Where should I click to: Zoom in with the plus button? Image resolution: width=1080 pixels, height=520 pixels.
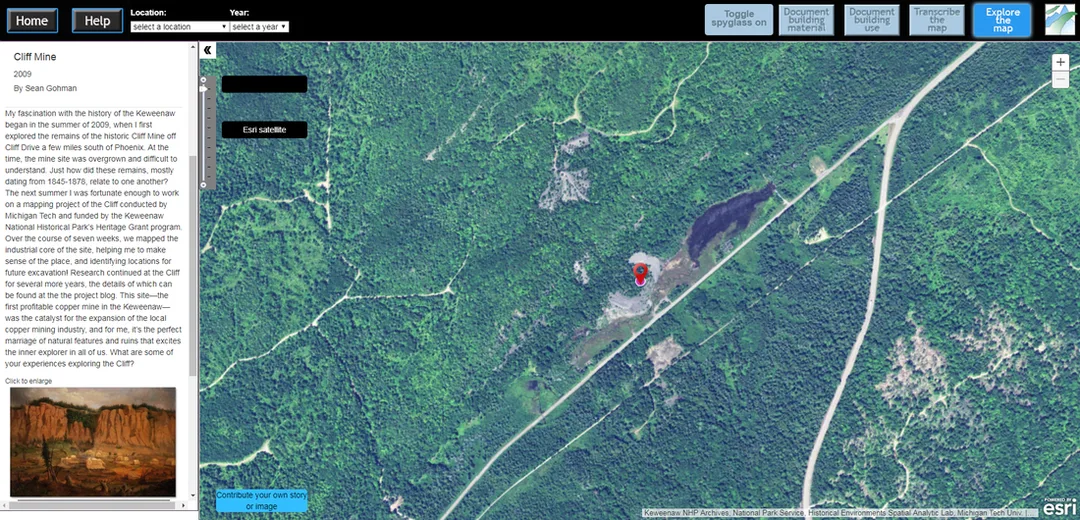(x=1061, y=62)
